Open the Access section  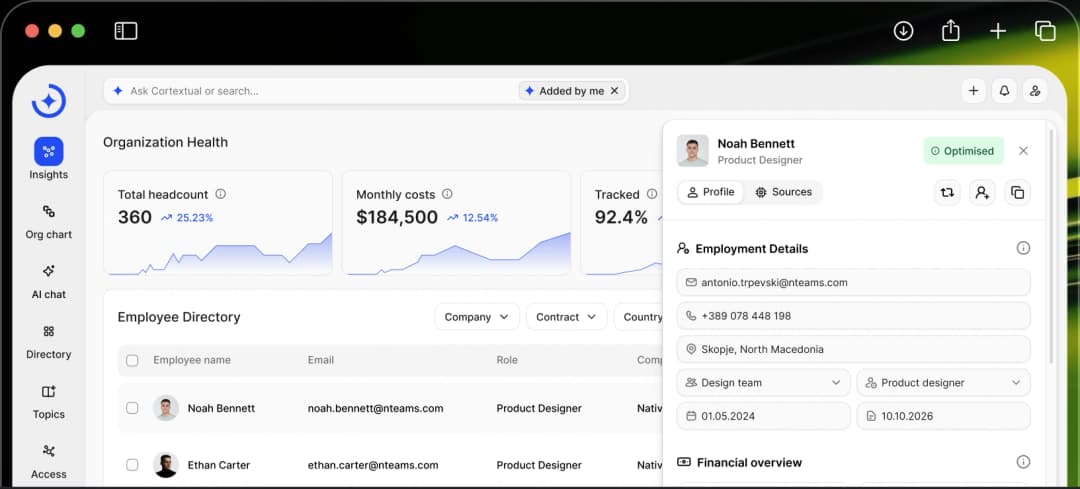[x=48, y=461]
